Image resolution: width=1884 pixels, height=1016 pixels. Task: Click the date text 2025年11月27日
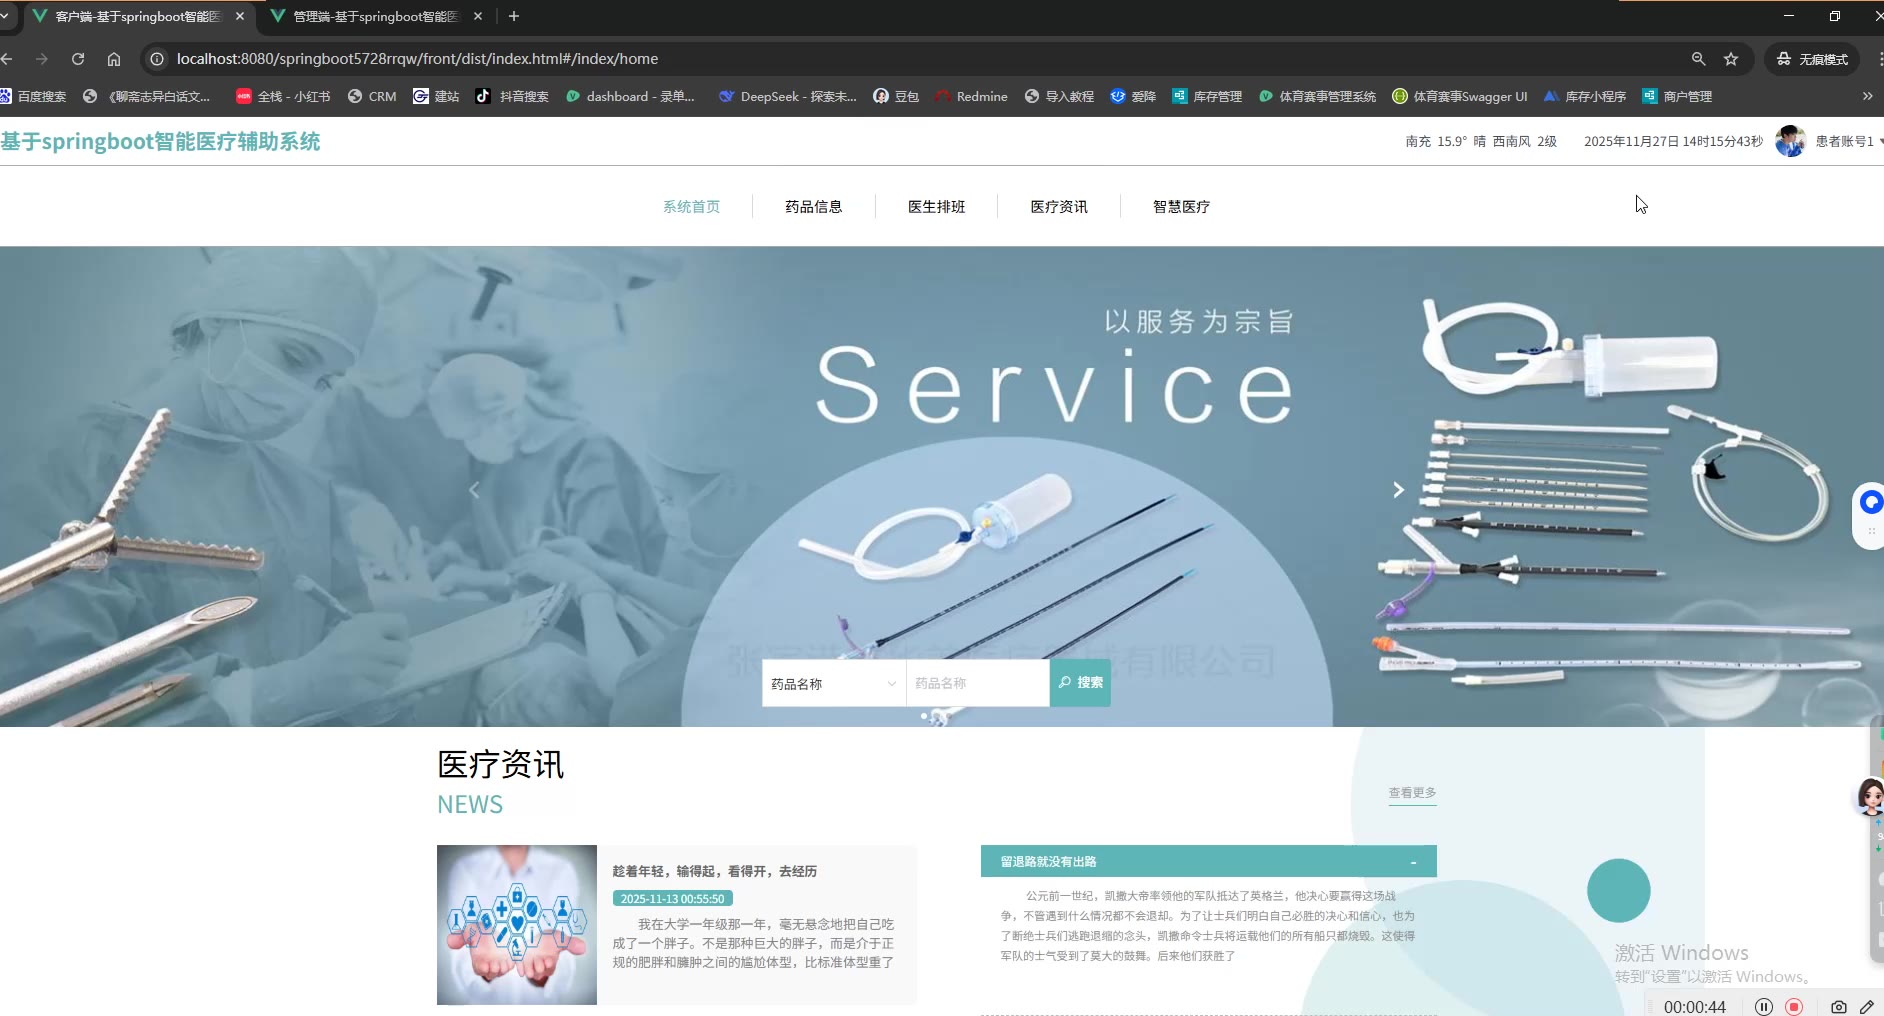point(1631,141)
